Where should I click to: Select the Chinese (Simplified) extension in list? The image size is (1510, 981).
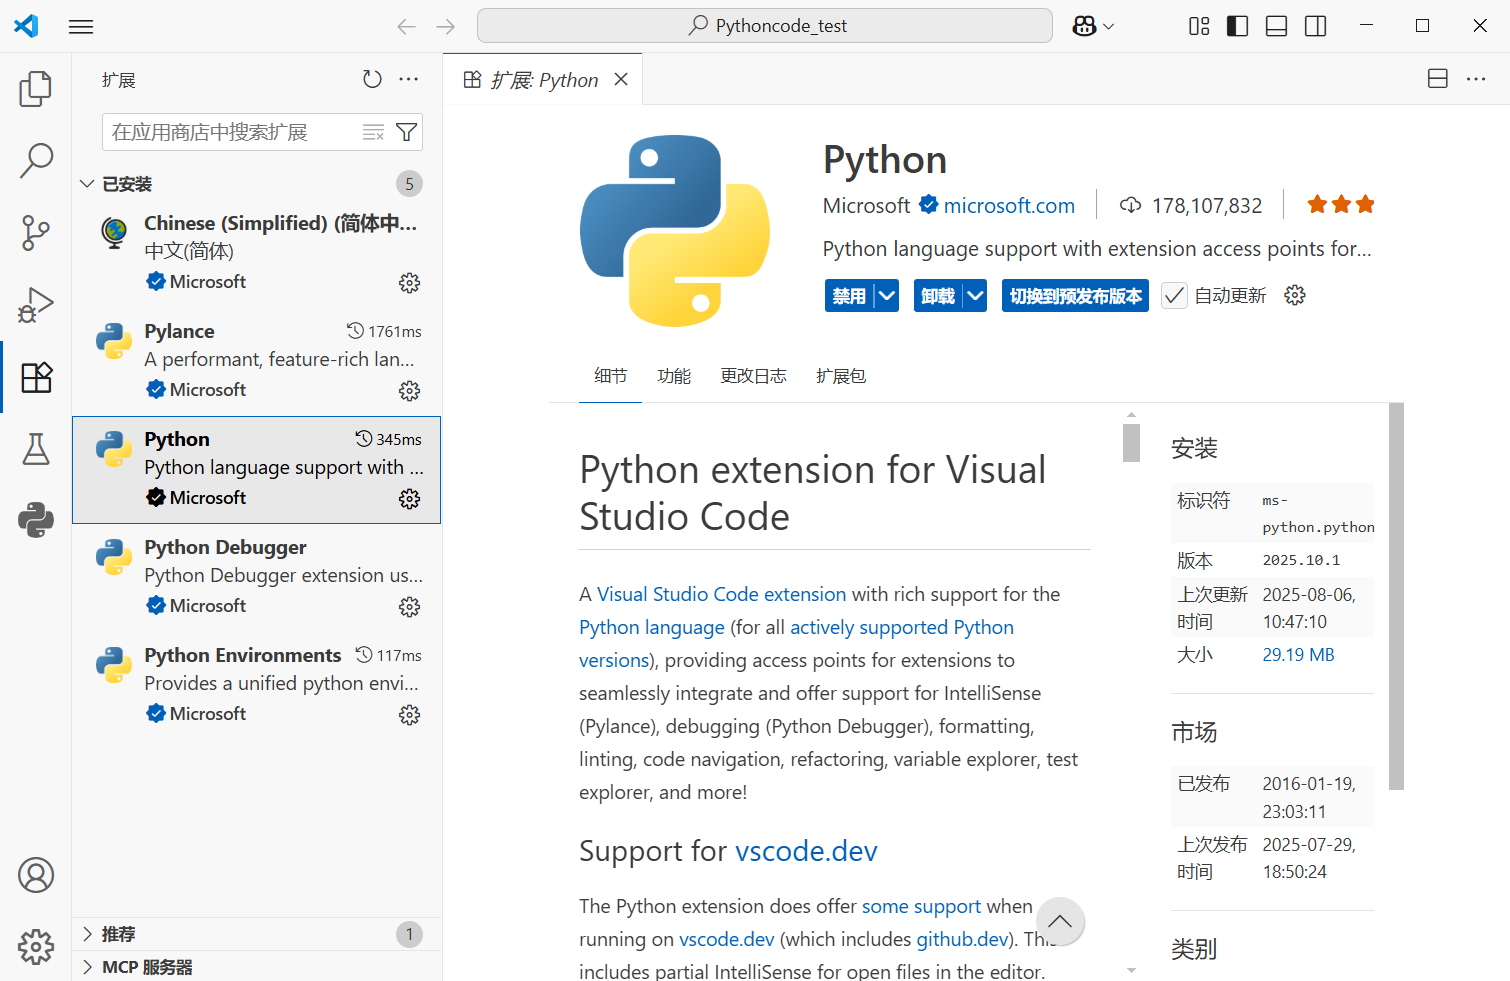tap(256, 254)
